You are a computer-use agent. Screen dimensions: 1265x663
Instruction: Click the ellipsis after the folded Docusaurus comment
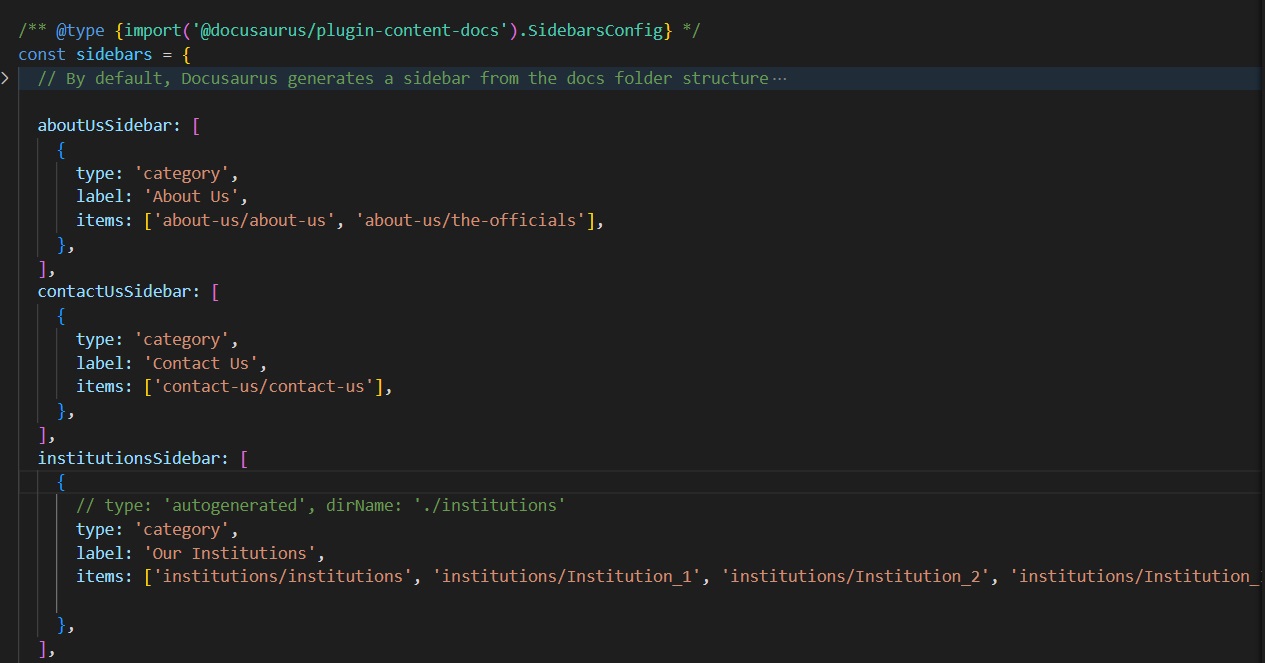pos(780,78)
